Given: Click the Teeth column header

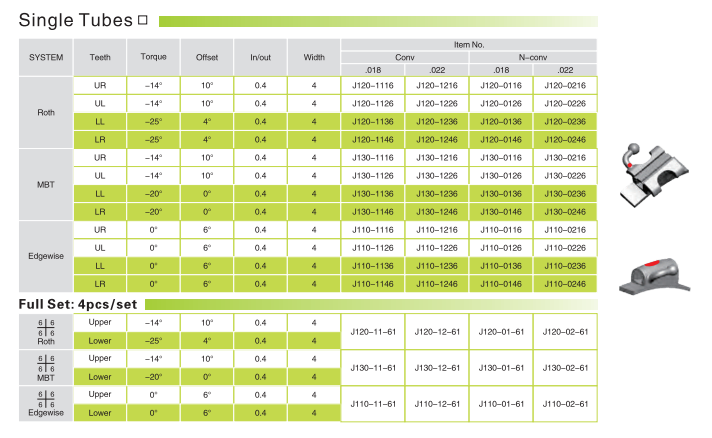Looking at the screenshot, I should (x=100, y=57).
